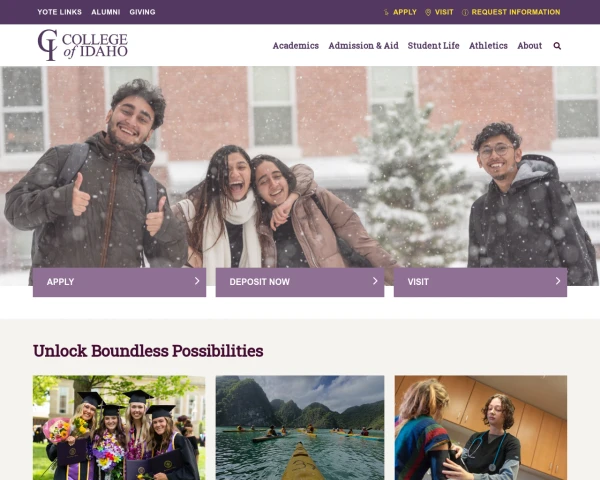This screenshot has width=600, height=480.
Task: Open the search magnifier icon
Action: (557, 46)
